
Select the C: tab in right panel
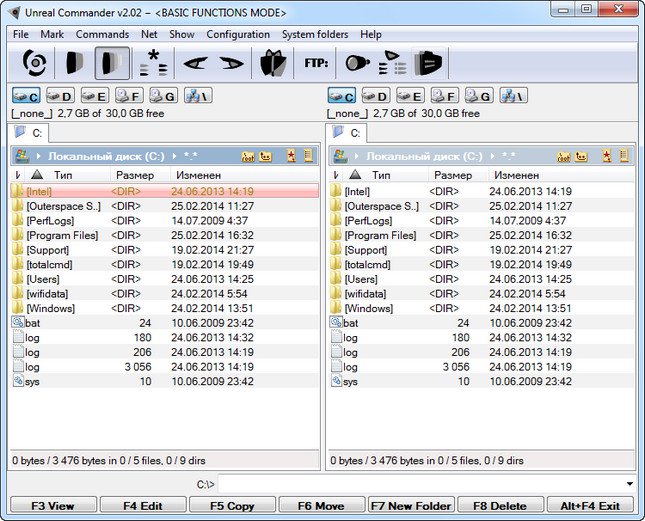347,133
